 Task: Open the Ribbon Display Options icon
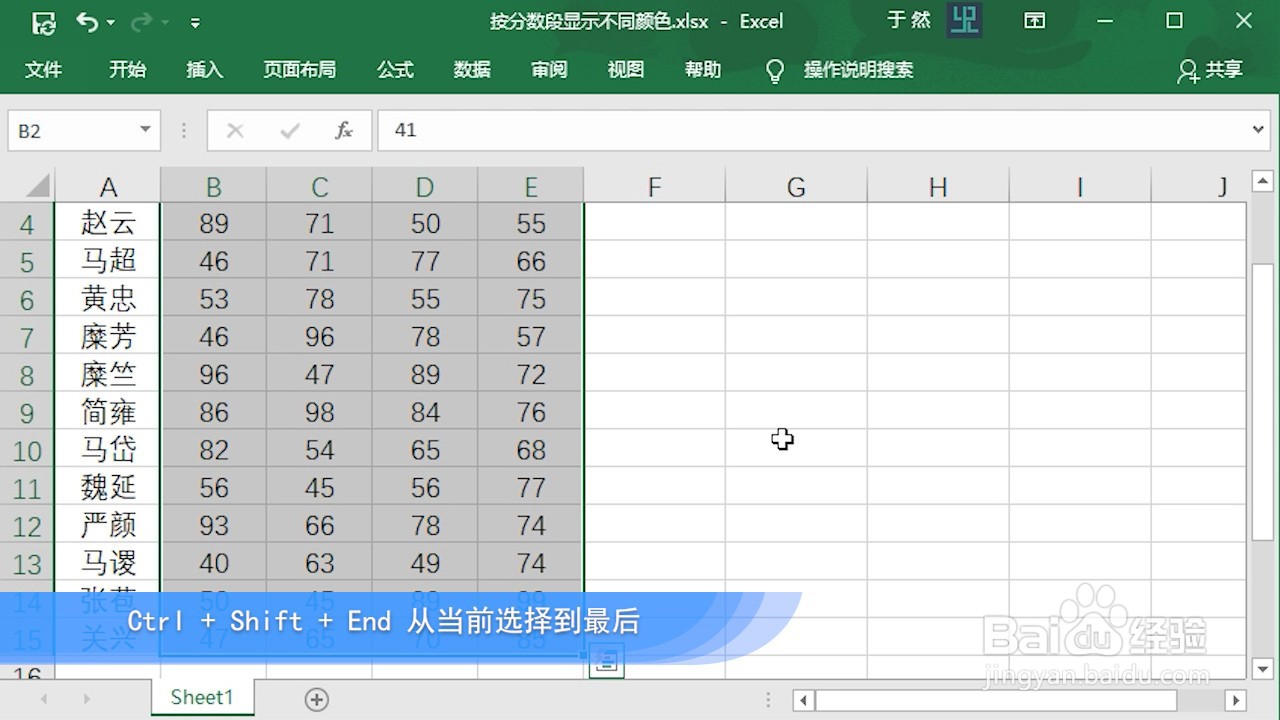1034,20
